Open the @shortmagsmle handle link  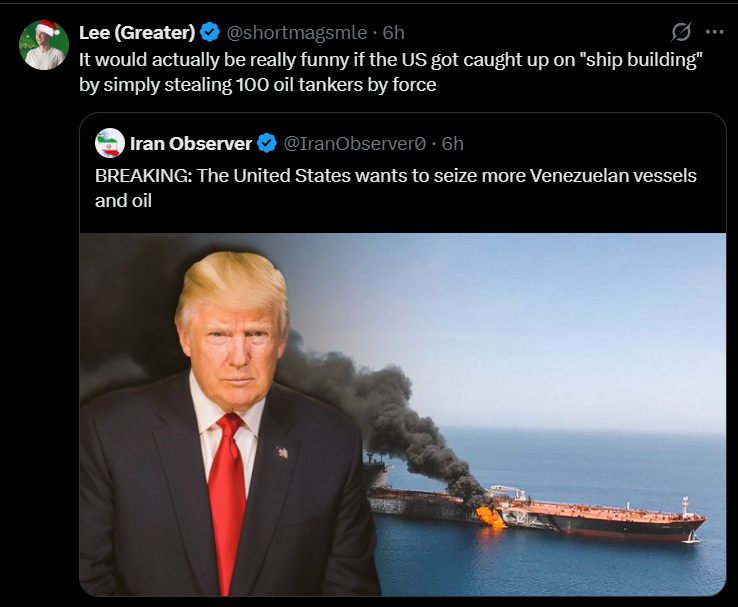[297, 32]
